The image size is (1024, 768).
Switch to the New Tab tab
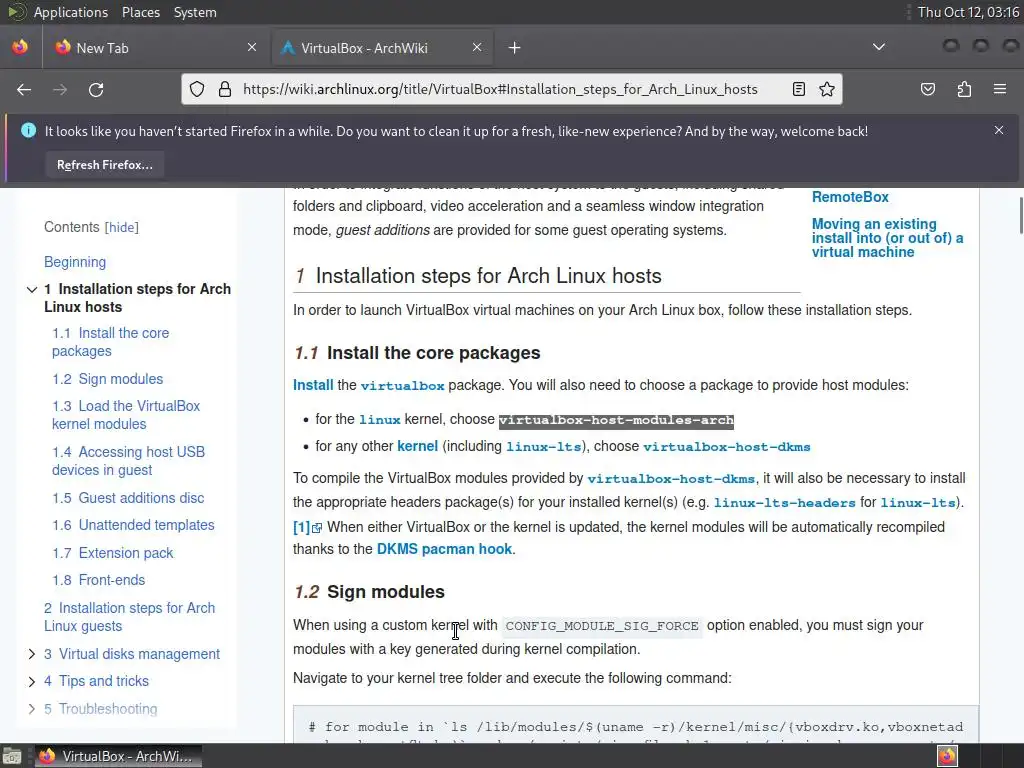click(157, 48)
